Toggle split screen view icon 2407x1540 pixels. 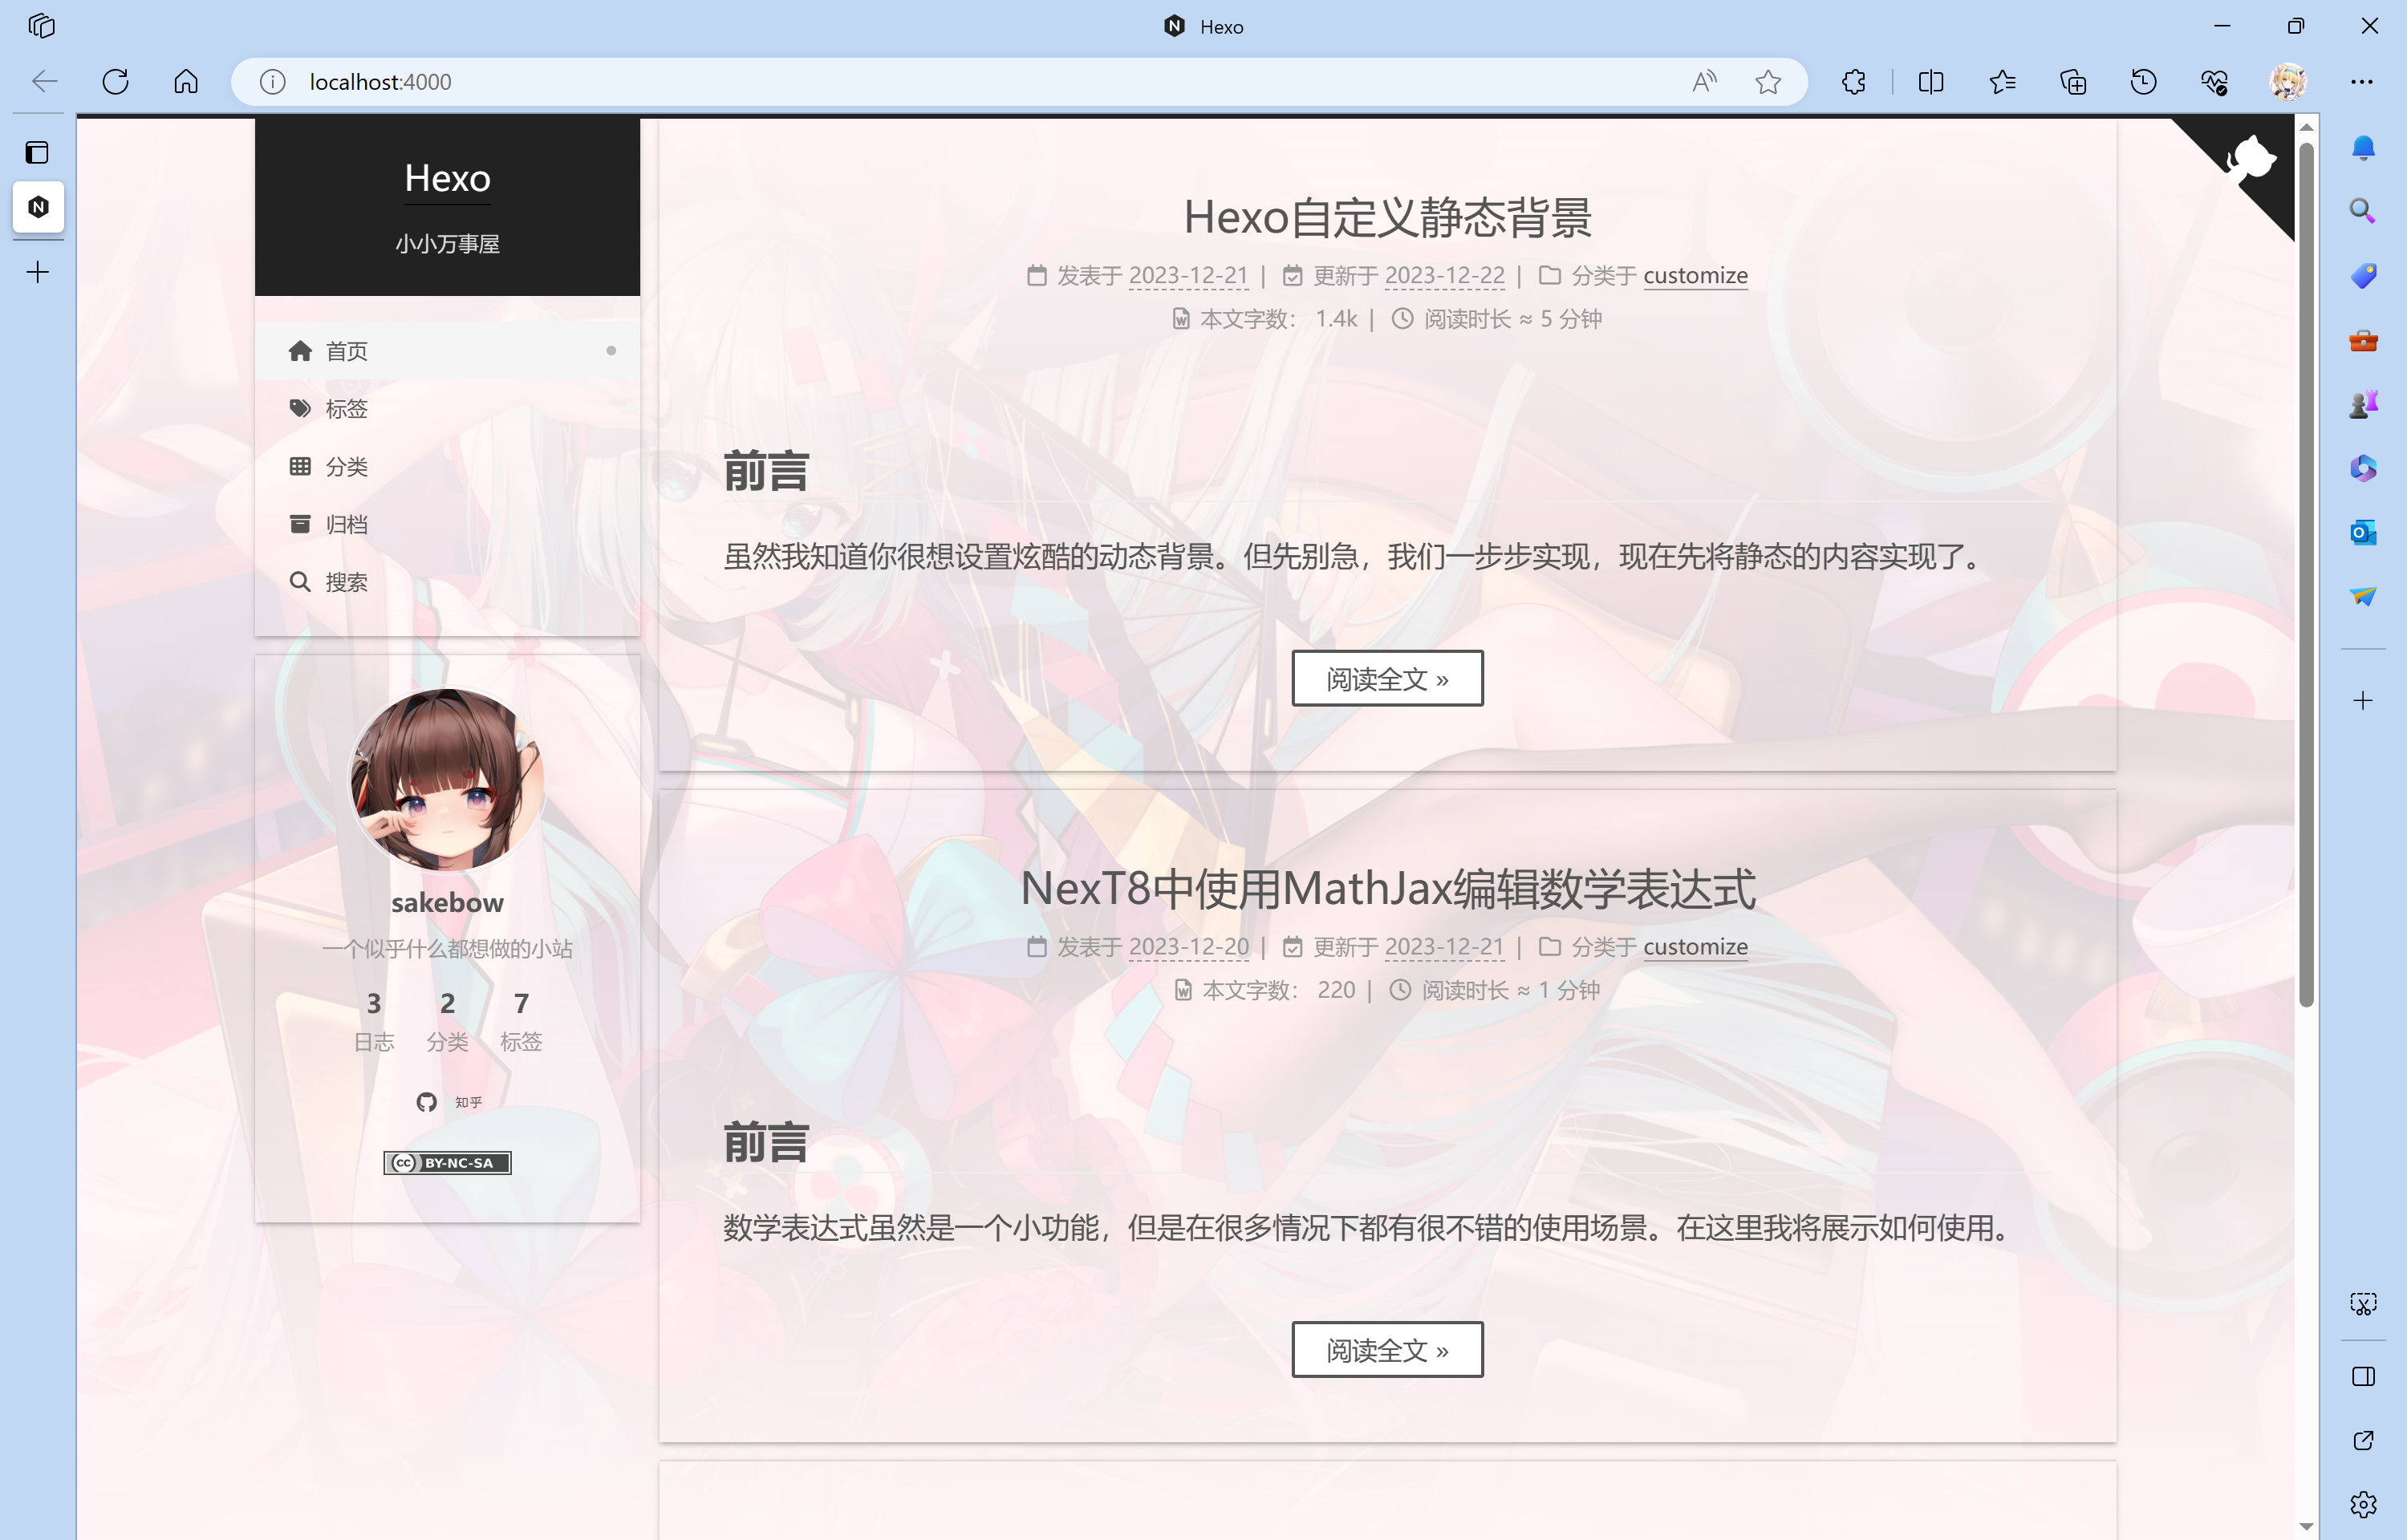pos(1931,82)
